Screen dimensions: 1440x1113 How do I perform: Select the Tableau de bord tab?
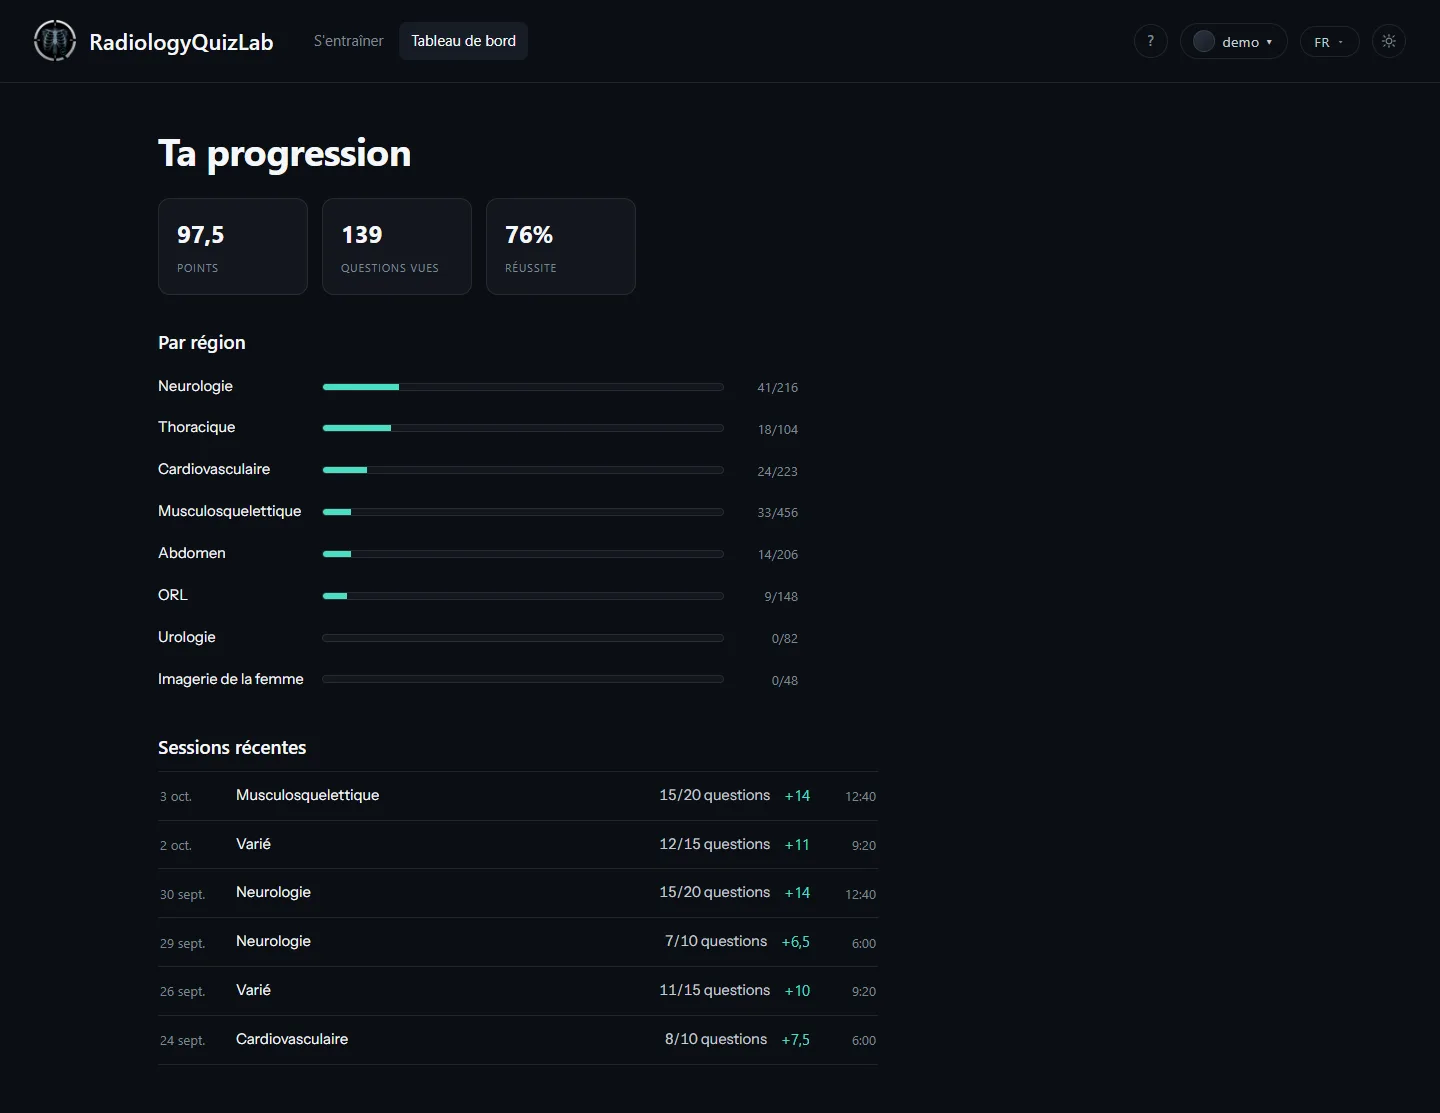pyautogui.click(x=463, y=41)
